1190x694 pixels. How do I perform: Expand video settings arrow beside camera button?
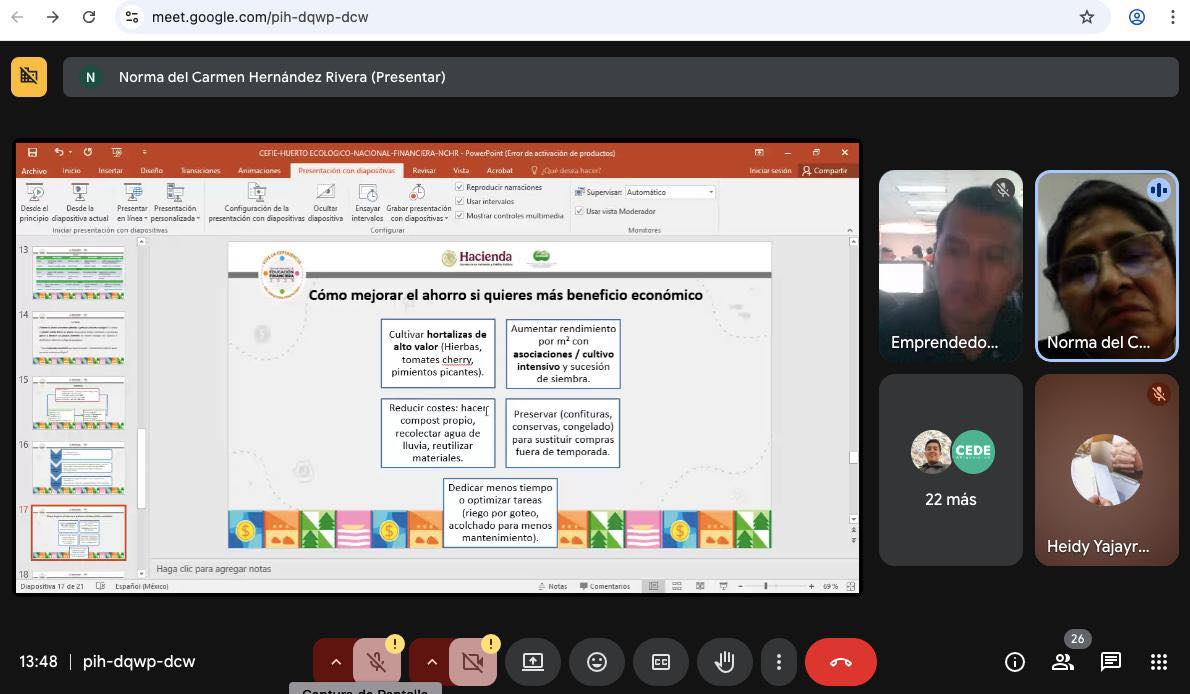(x=432, y=662)
